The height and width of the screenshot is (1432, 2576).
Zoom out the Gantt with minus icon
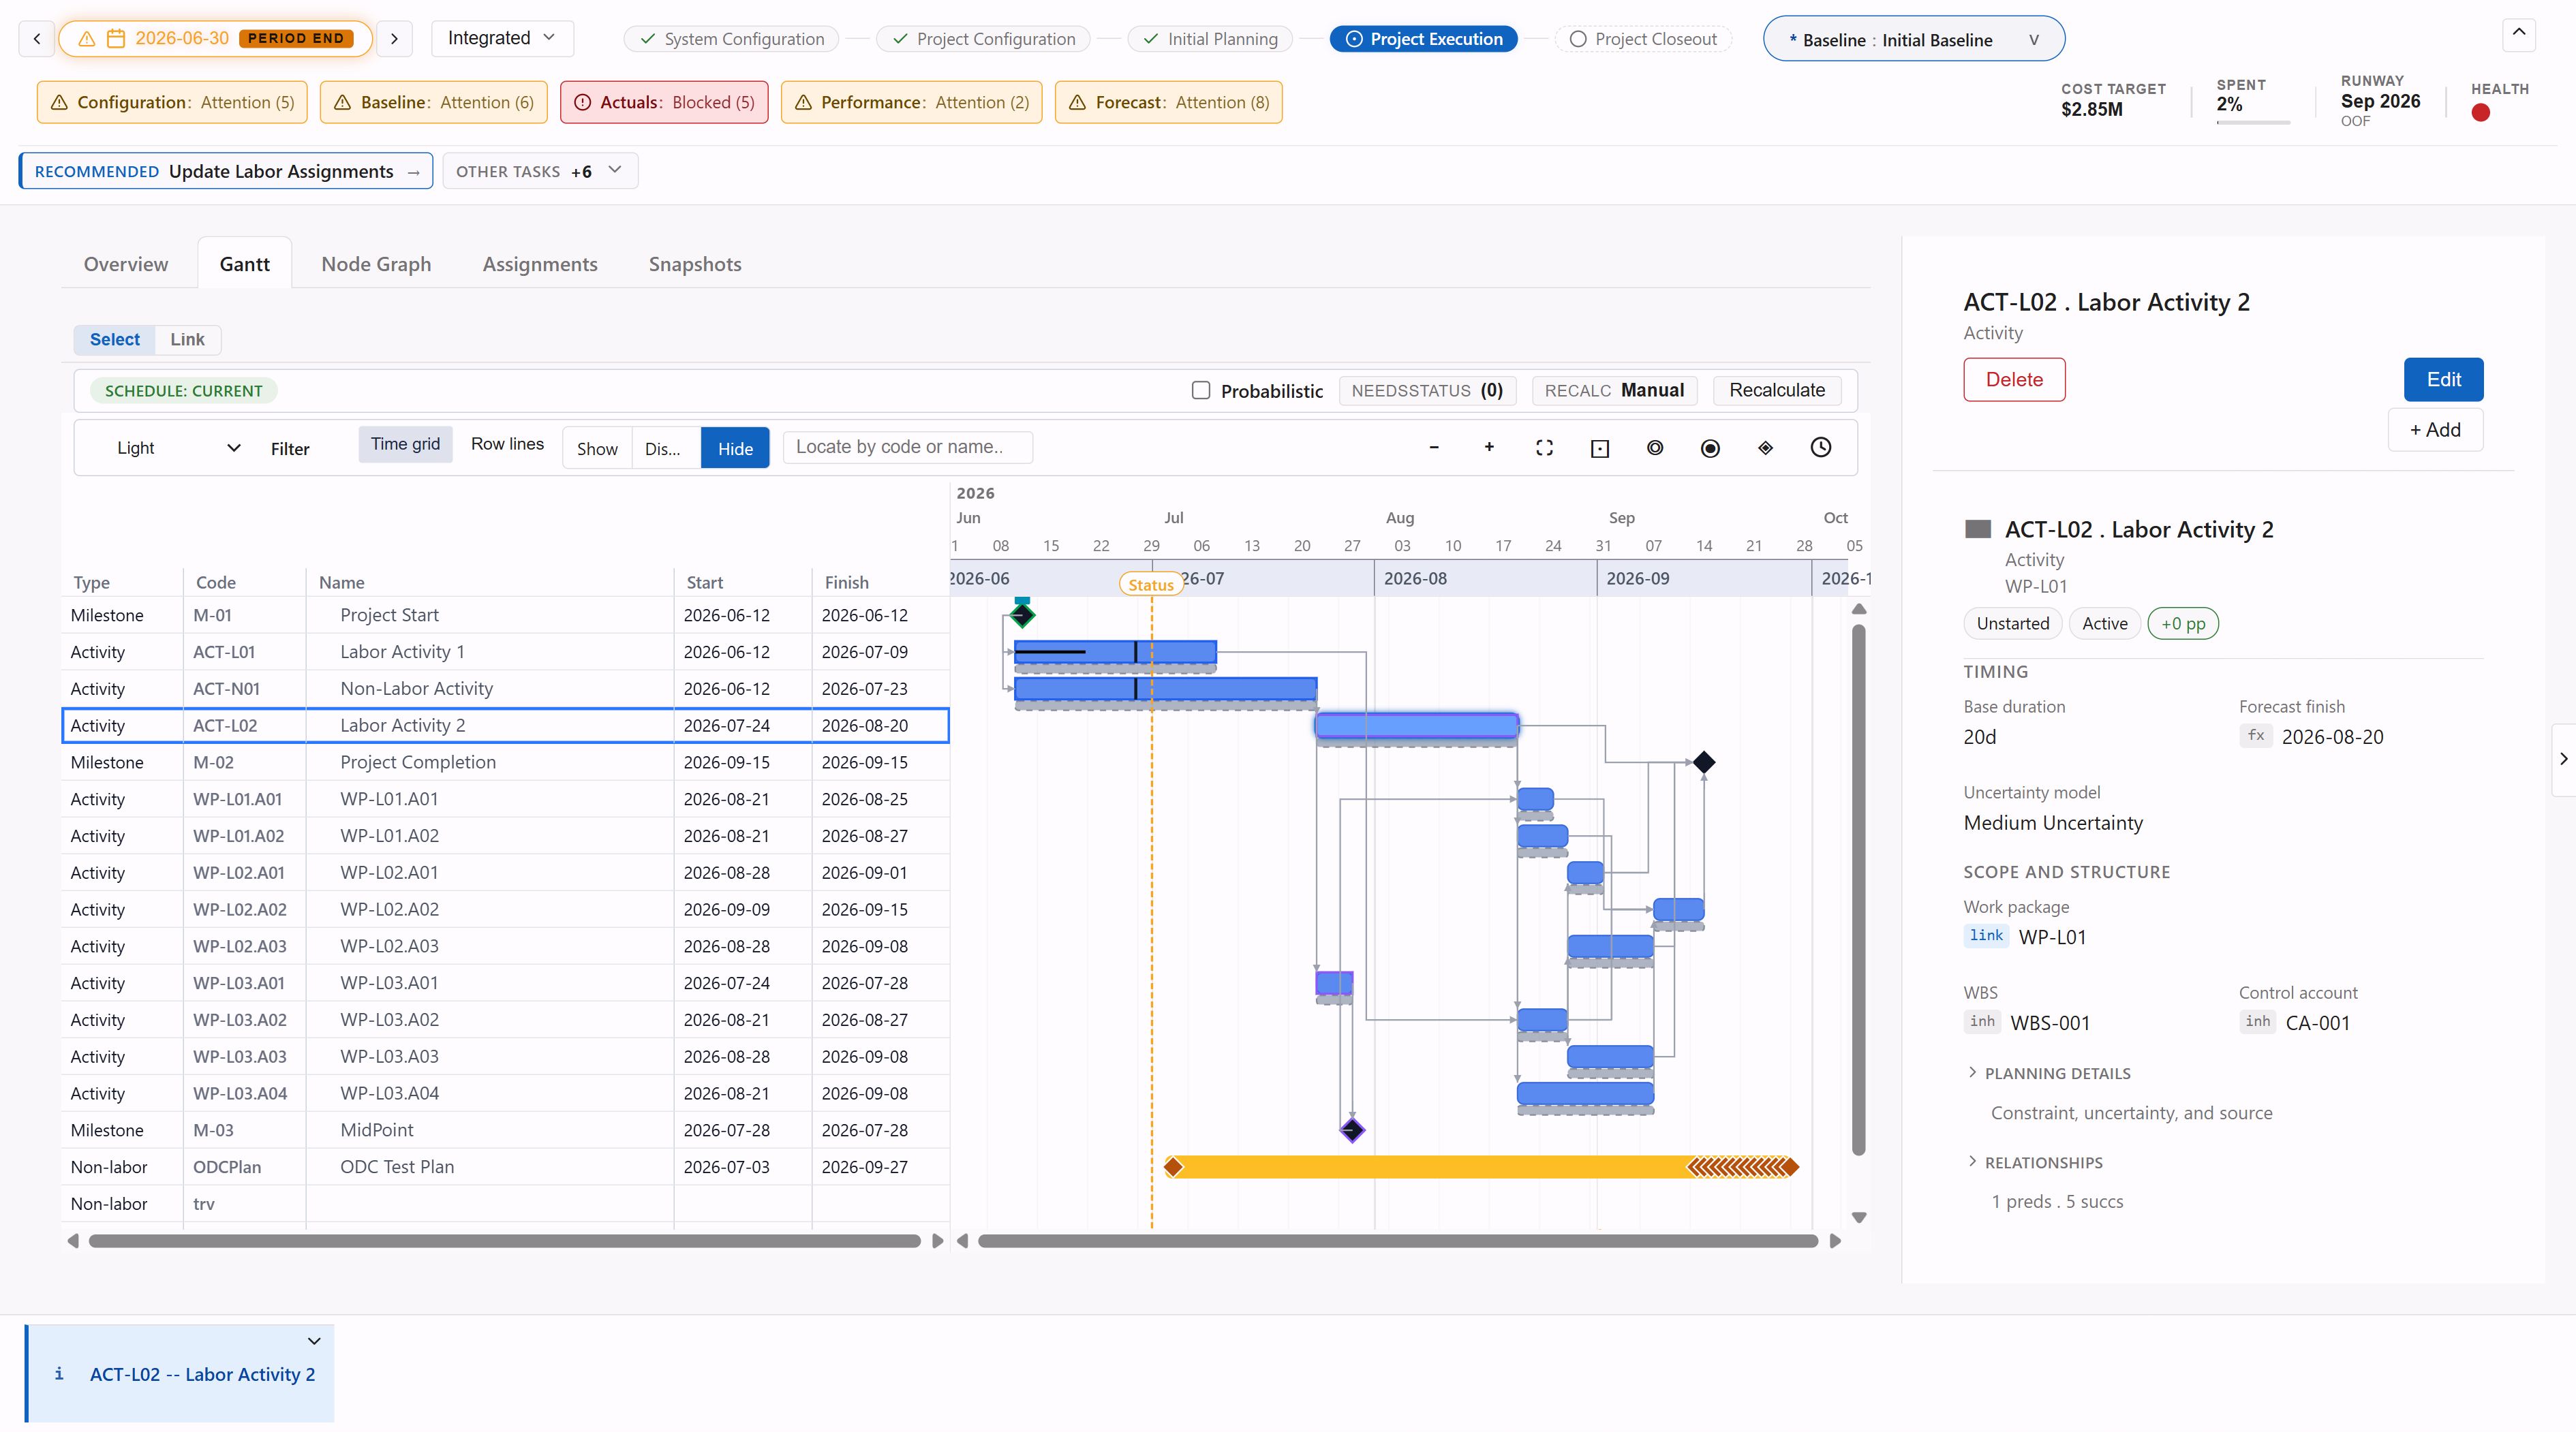click(1433, 447)
